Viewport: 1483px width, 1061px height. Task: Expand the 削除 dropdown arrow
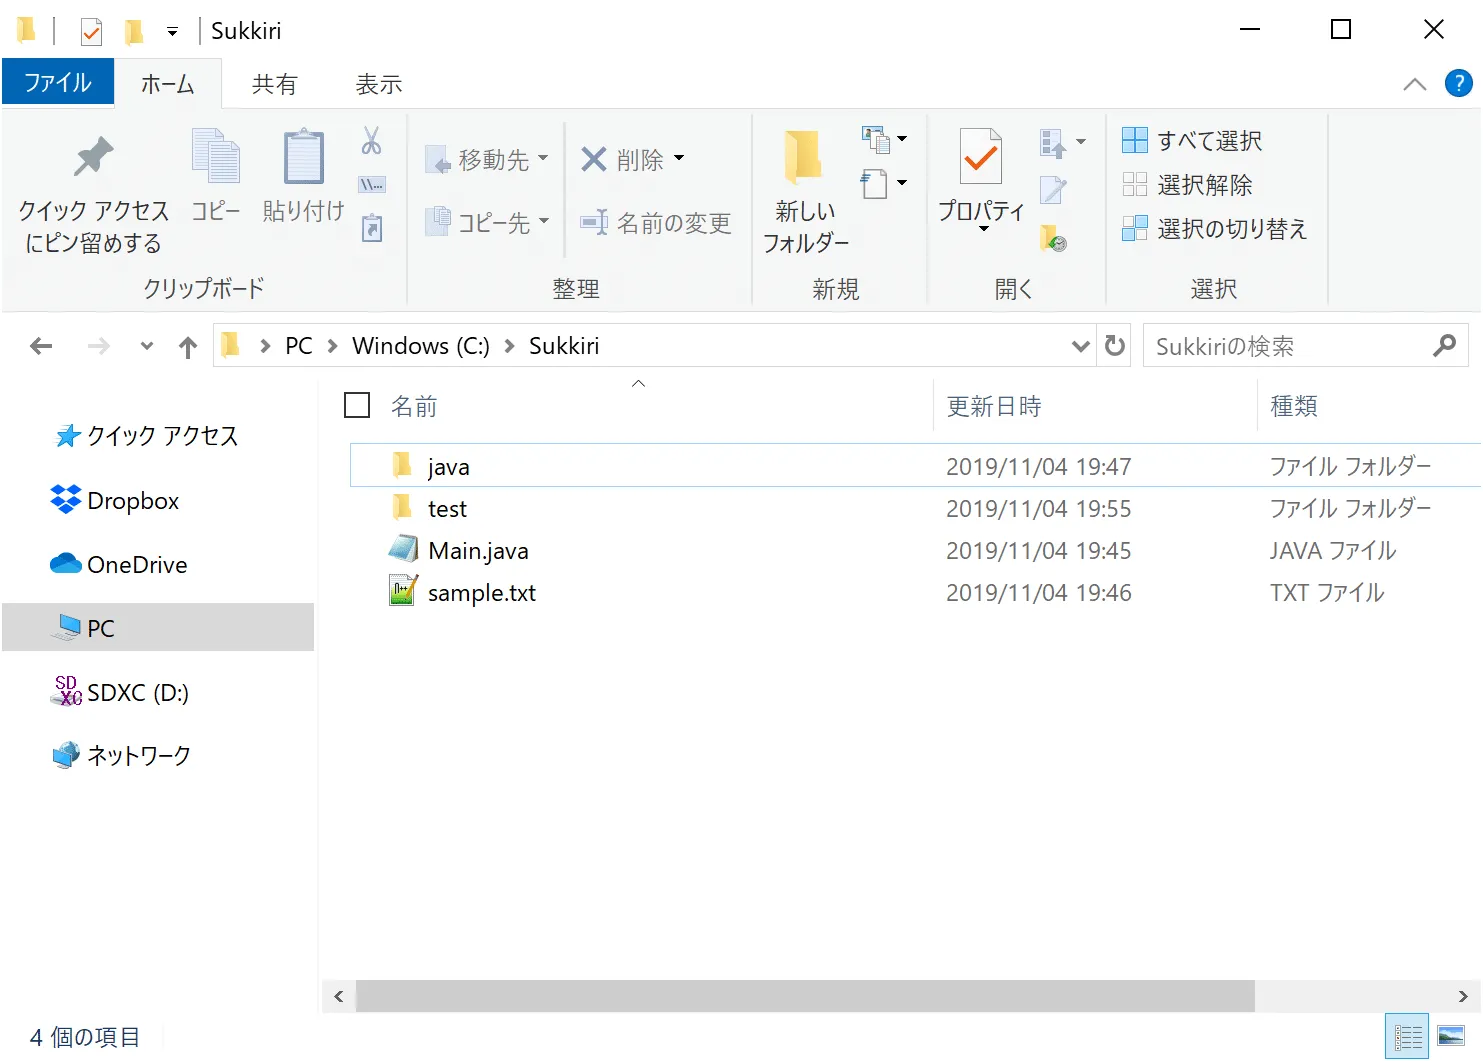coord(679,158)
